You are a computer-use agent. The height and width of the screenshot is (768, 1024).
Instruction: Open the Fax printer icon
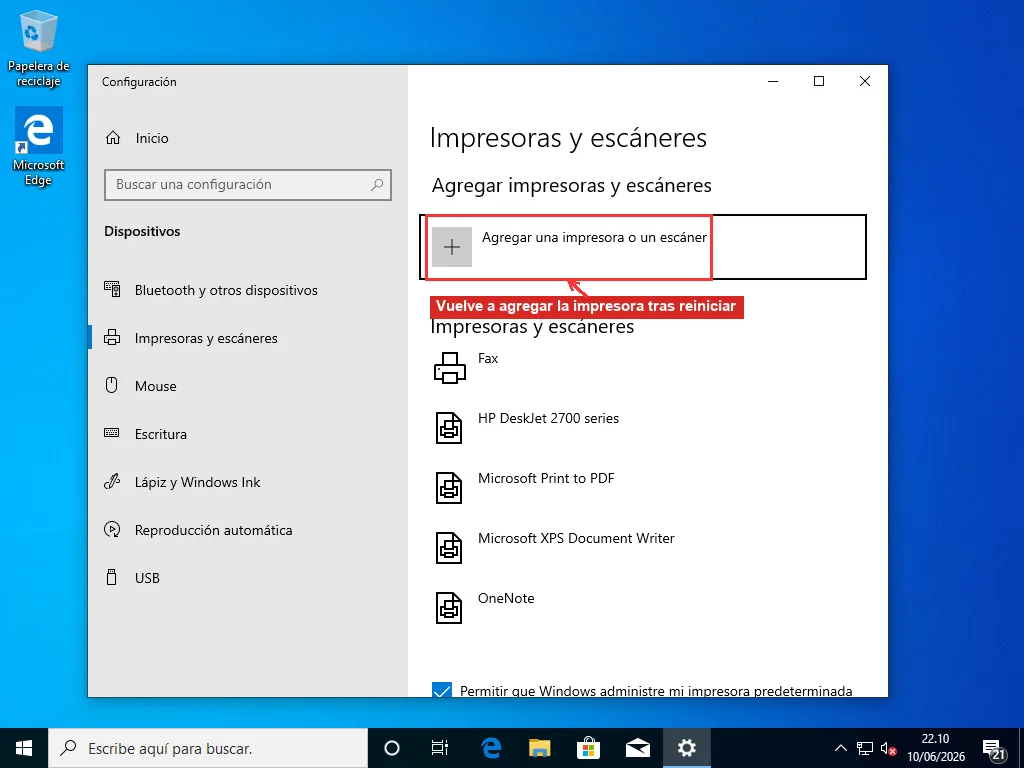coord(449,368)
